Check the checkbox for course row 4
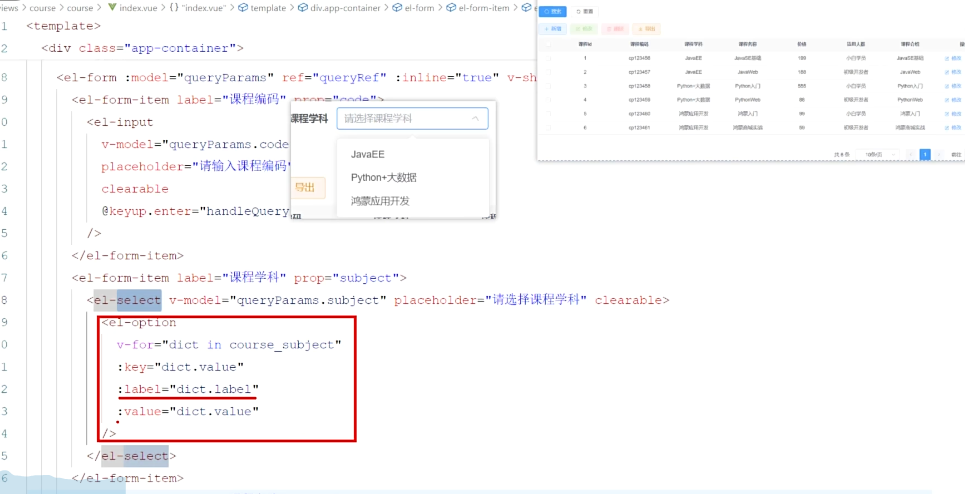Viewport: 965px width, 494px height. (x=548, y=100)
